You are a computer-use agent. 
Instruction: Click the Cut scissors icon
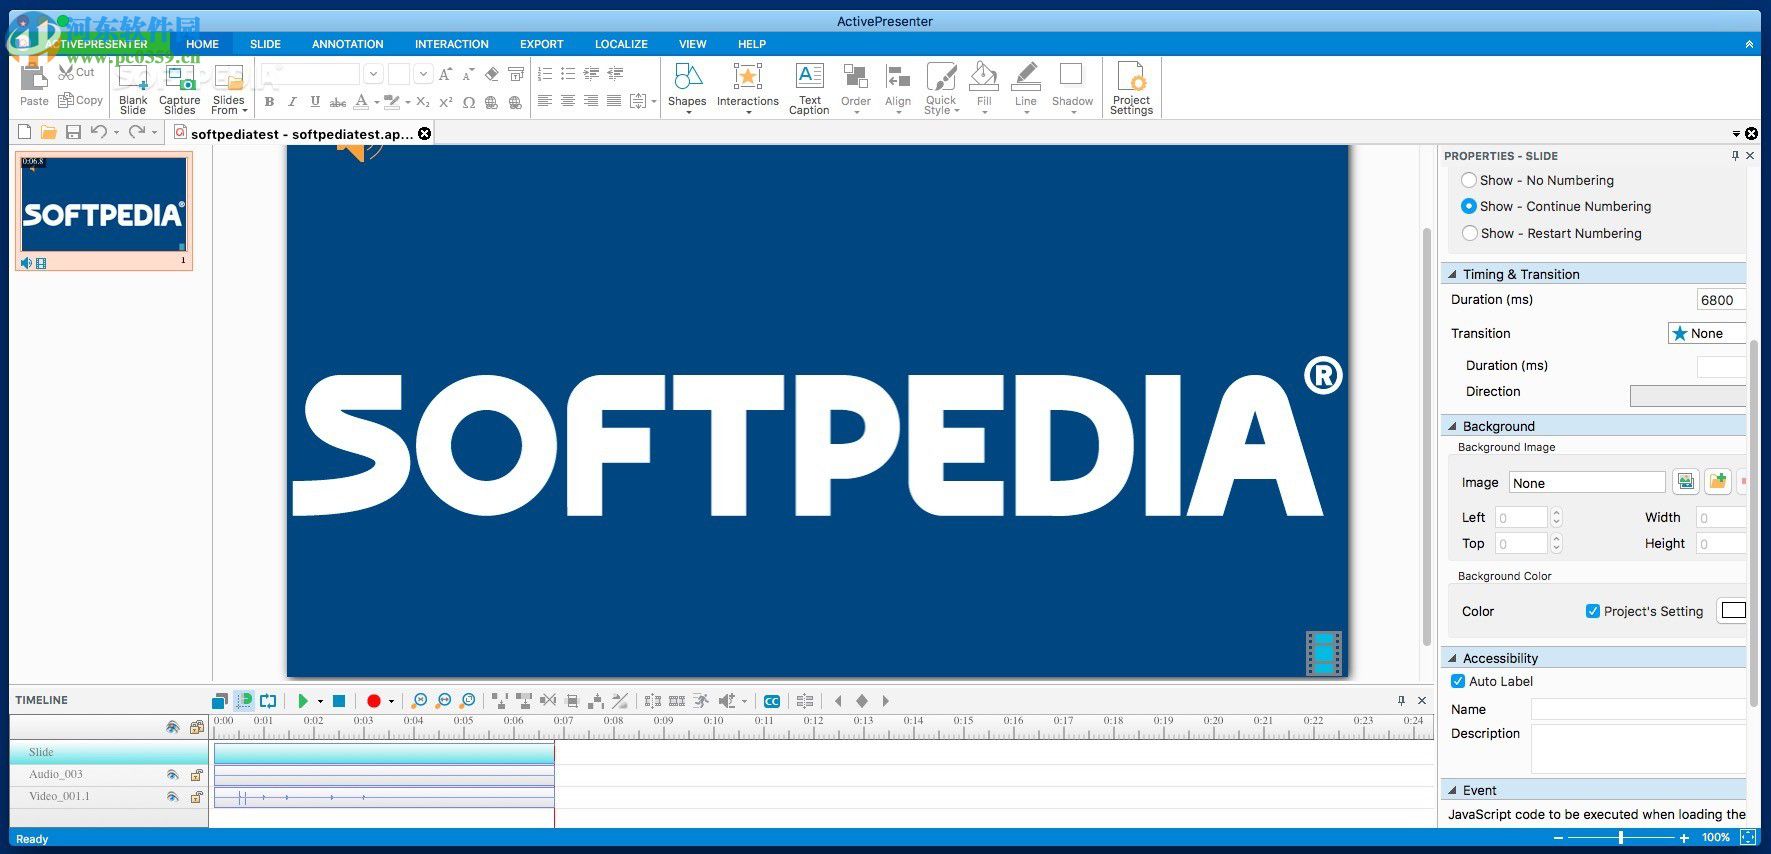tap(67, 72)
